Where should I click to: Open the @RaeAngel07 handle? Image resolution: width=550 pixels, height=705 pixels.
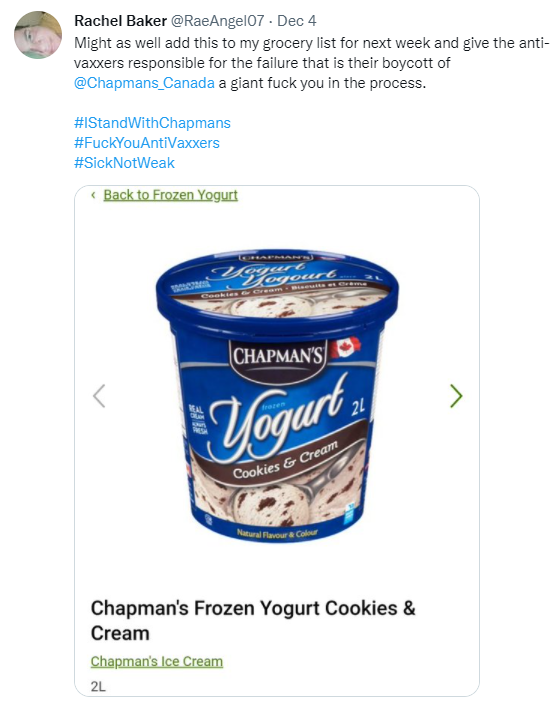[x=217, y=21]
